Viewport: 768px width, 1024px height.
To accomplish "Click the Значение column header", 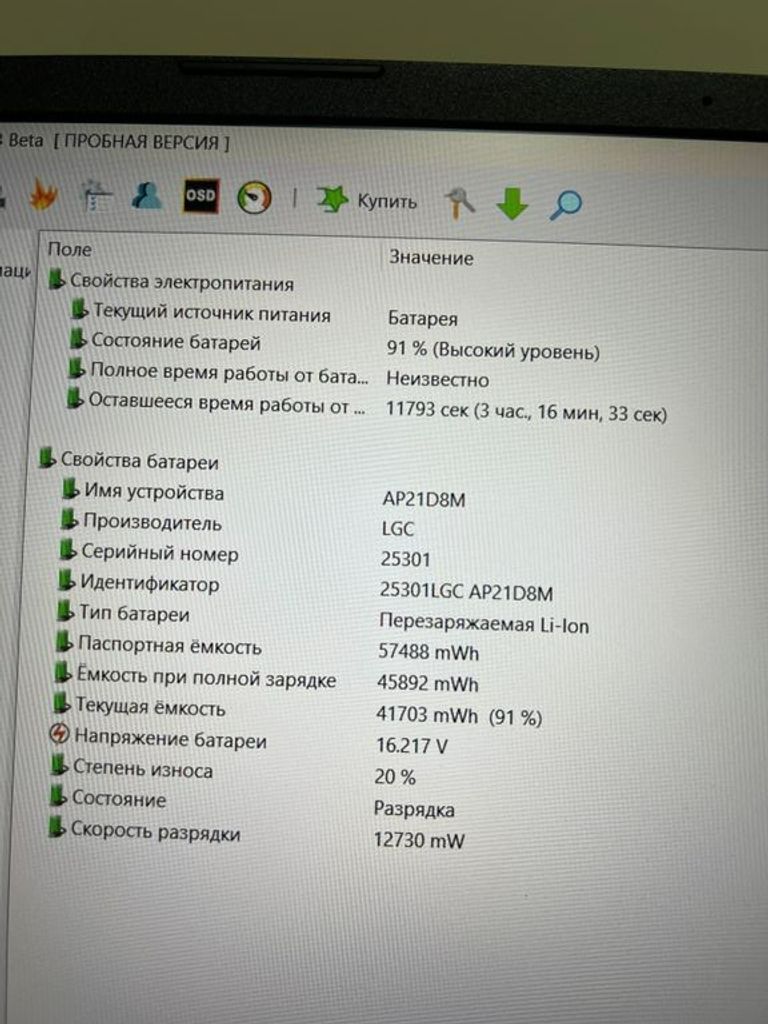I will click(431, 257).
